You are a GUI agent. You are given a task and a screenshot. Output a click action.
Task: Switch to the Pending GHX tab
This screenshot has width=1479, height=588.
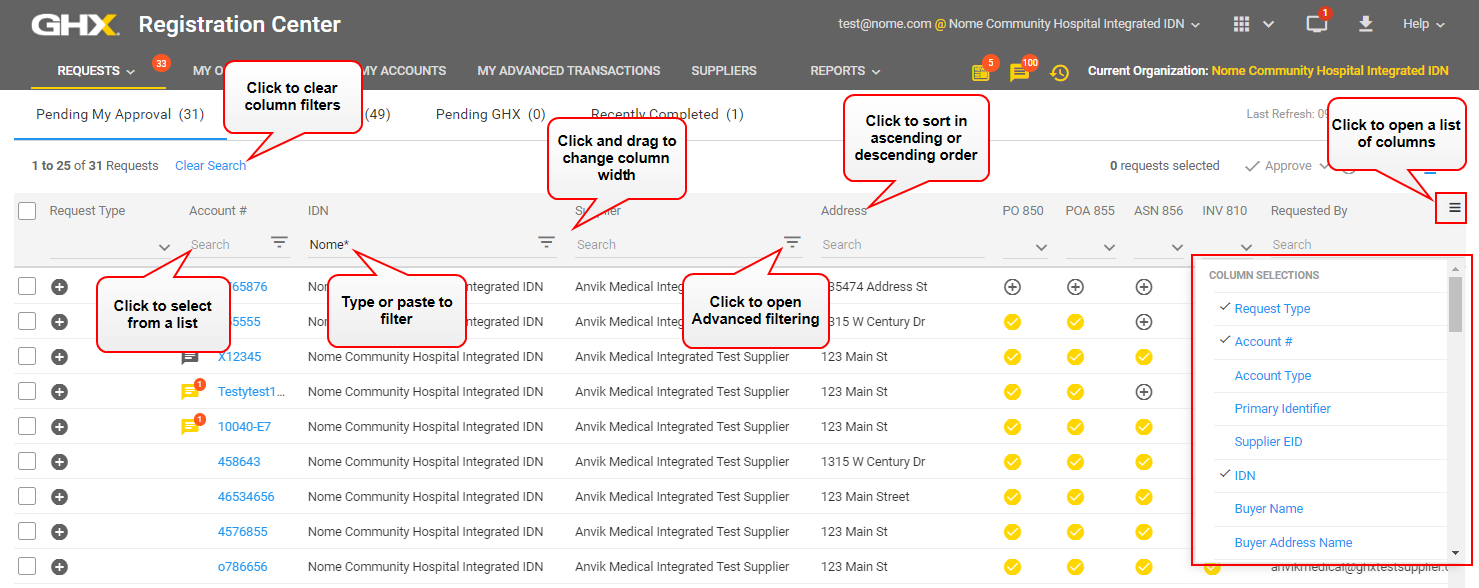pos(490,115)
